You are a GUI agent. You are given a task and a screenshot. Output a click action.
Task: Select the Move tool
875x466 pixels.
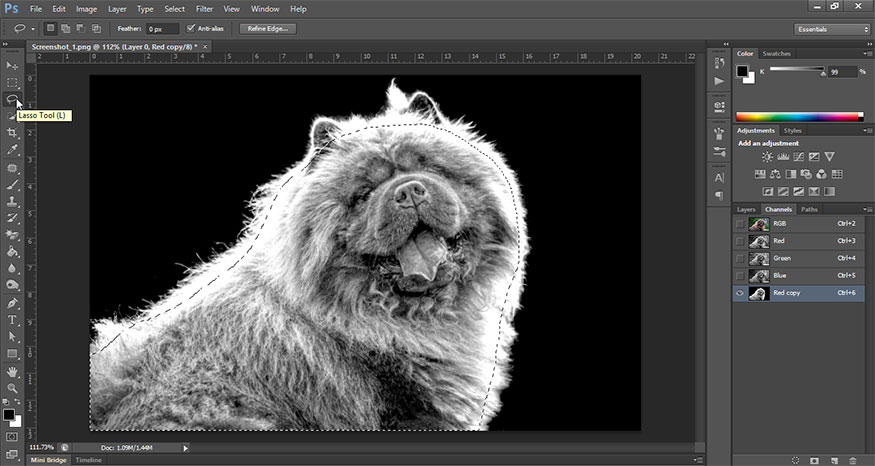[12, 65]
